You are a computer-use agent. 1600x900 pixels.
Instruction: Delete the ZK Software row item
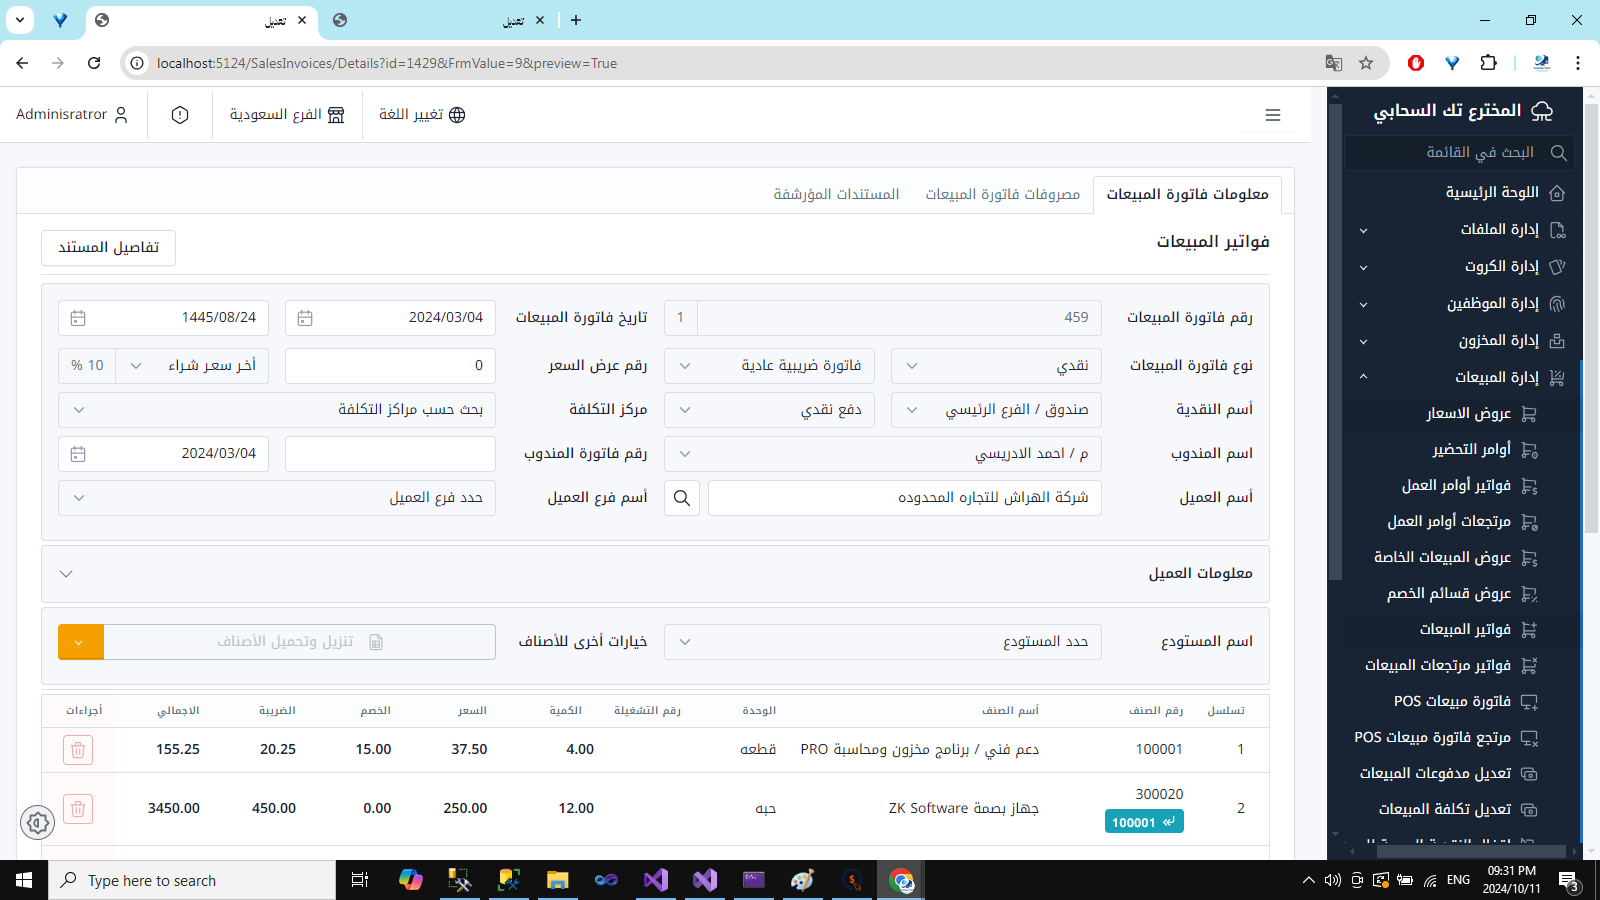click(78, 808)
